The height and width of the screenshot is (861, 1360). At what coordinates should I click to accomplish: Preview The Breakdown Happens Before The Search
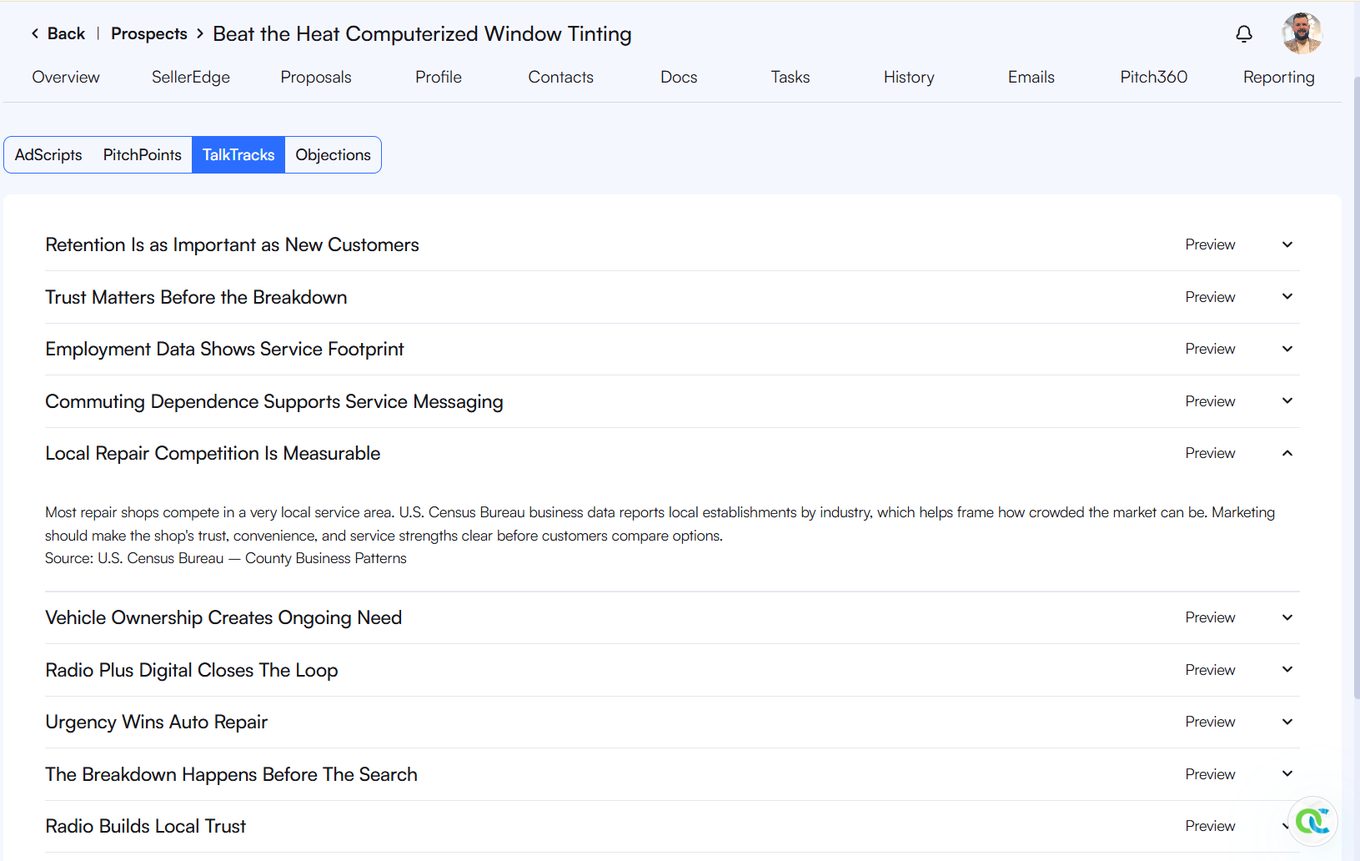pyautogui.click(x=1210, y=774)
